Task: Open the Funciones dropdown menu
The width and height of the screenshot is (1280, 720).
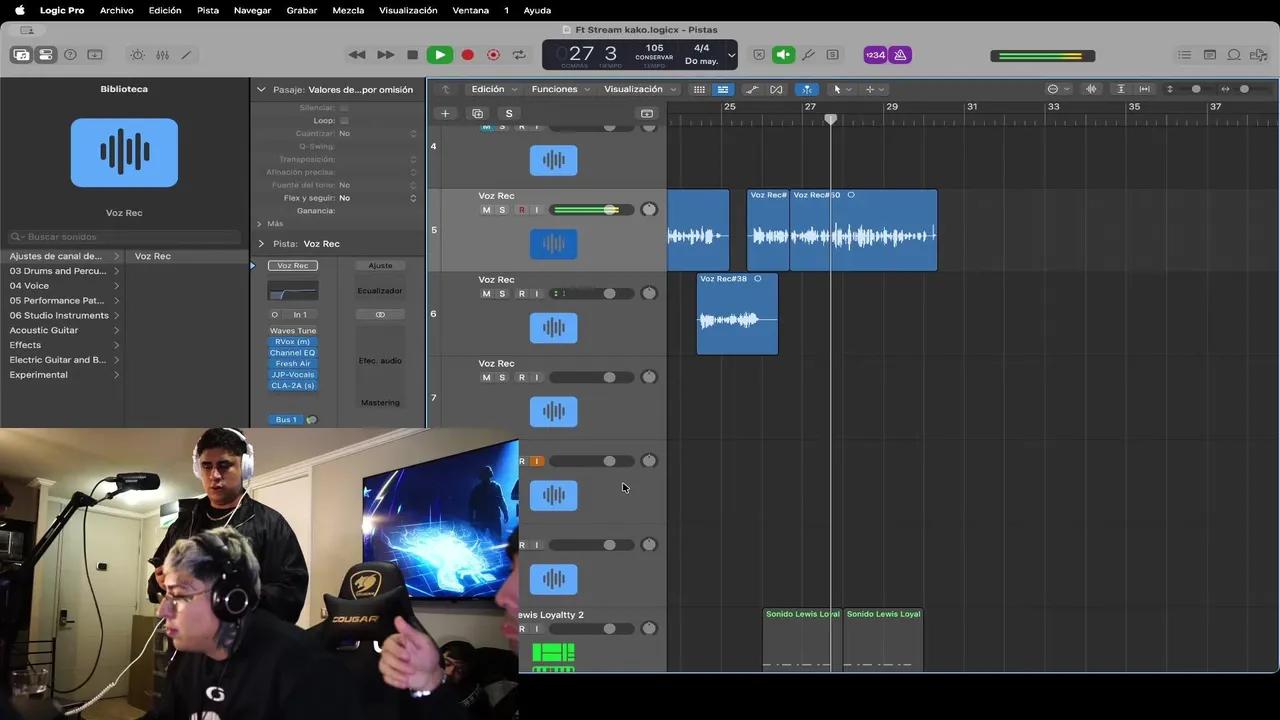Action: pyautogui.click(x=559, y=89)
